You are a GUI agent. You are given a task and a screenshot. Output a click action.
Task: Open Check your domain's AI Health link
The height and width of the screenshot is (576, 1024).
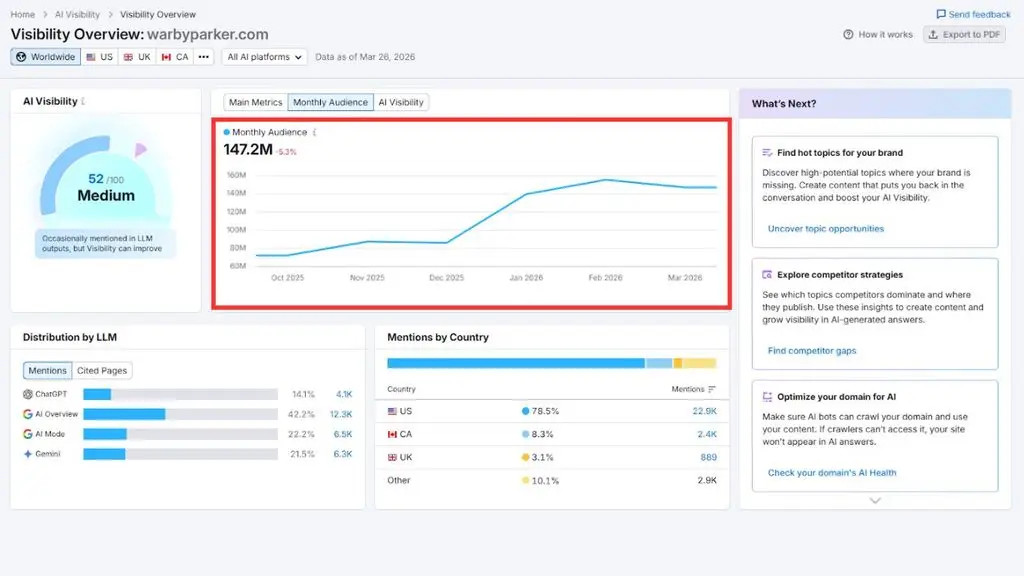832,473
